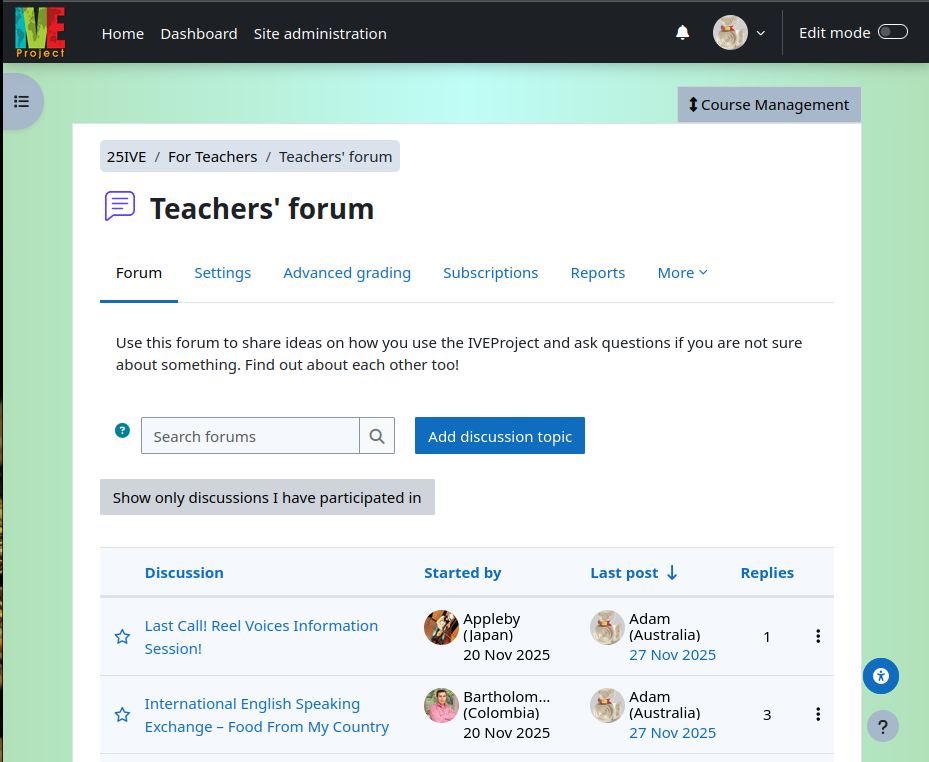Click the search magnifier icon
The width and height of the screenshot is (929, 762).
[x=377, y=435]
